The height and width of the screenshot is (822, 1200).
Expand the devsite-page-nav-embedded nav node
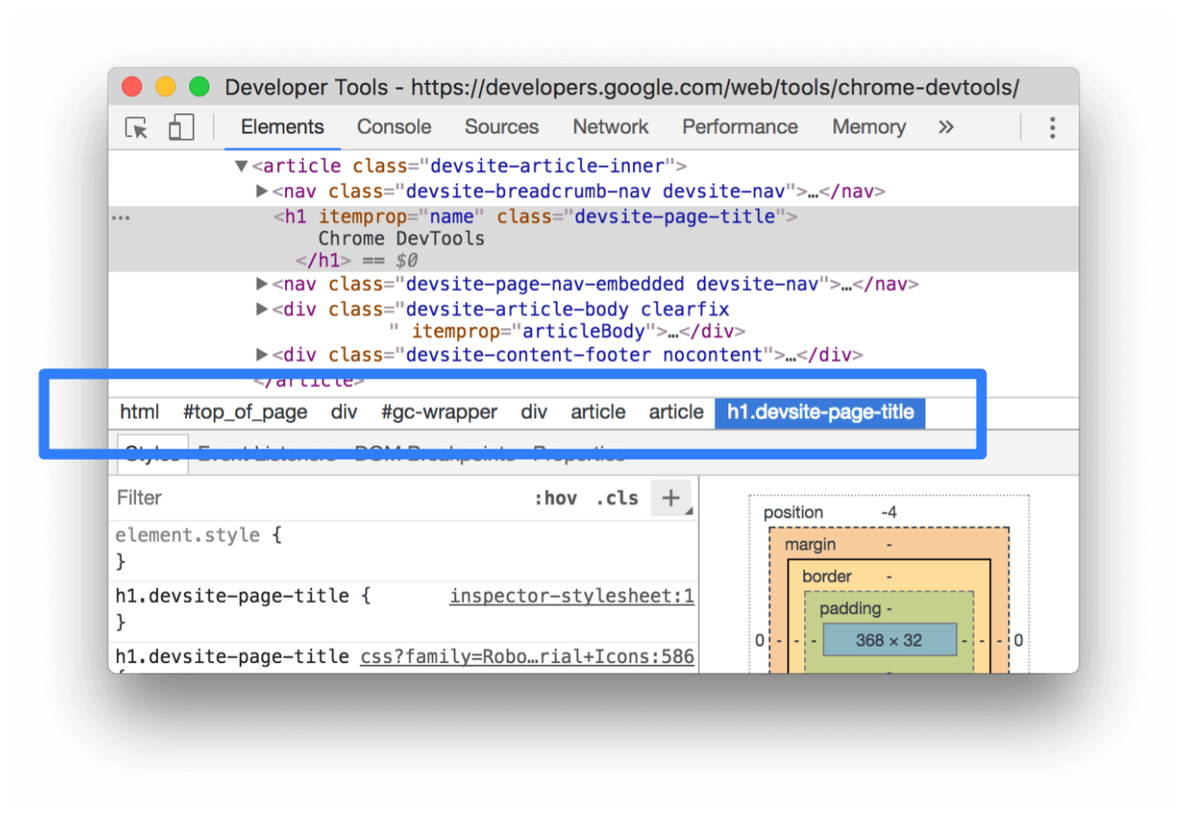tap(262, 284)
